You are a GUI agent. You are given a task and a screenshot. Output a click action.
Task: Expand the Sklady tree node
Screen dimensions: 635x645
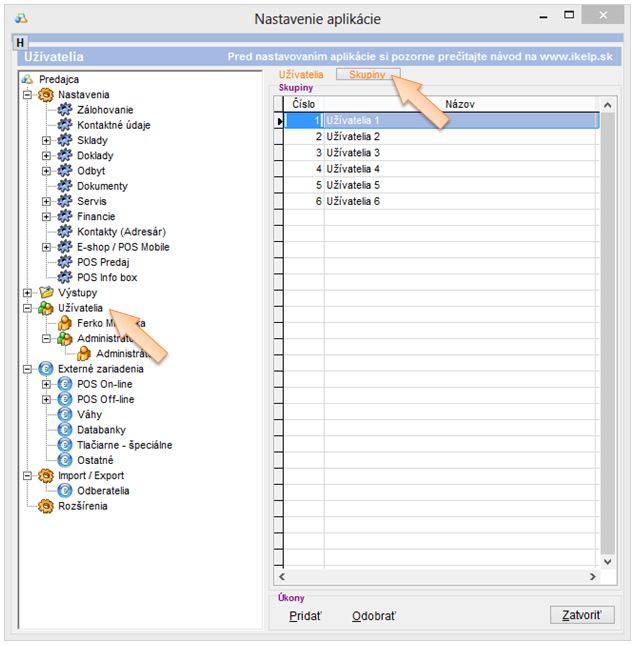pyautogui.click(x=46, y=141)
